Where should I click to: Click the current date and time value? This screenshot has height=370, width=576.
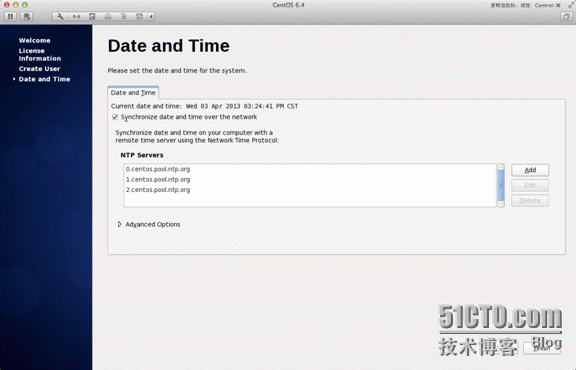242,106
